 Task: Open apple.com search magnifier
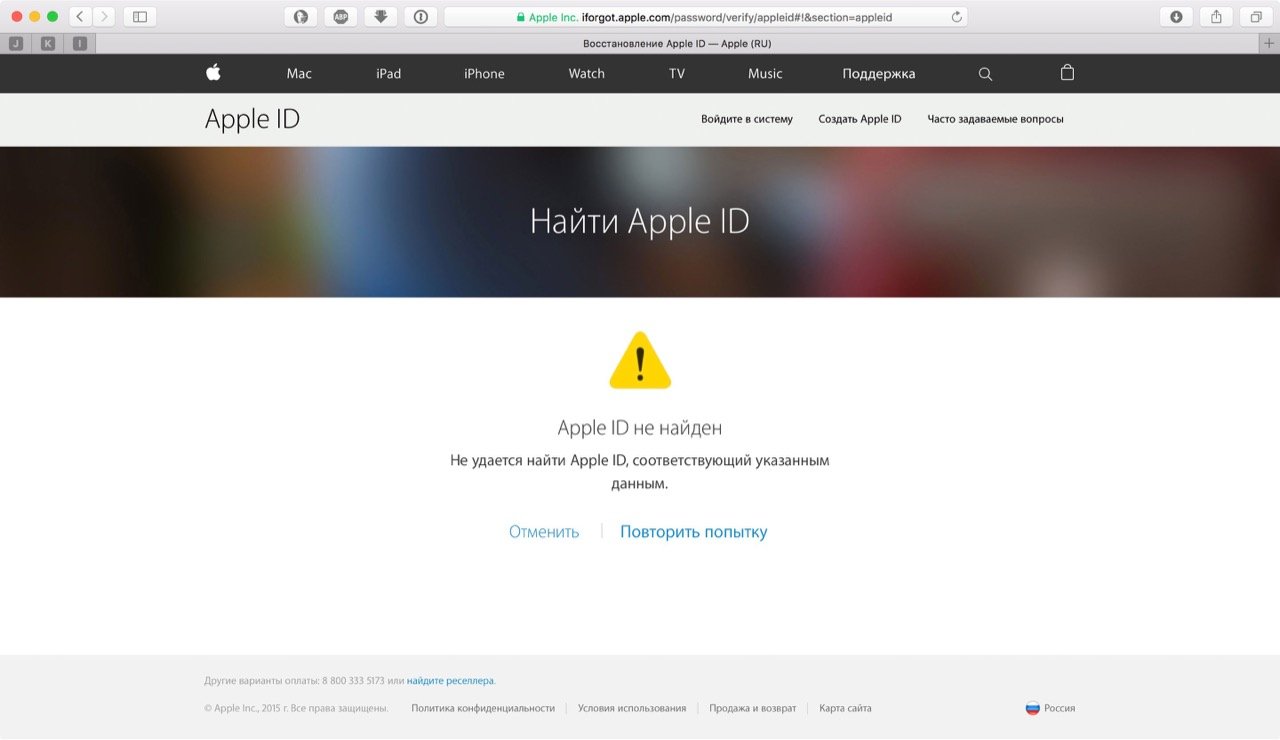coord(985,74)
